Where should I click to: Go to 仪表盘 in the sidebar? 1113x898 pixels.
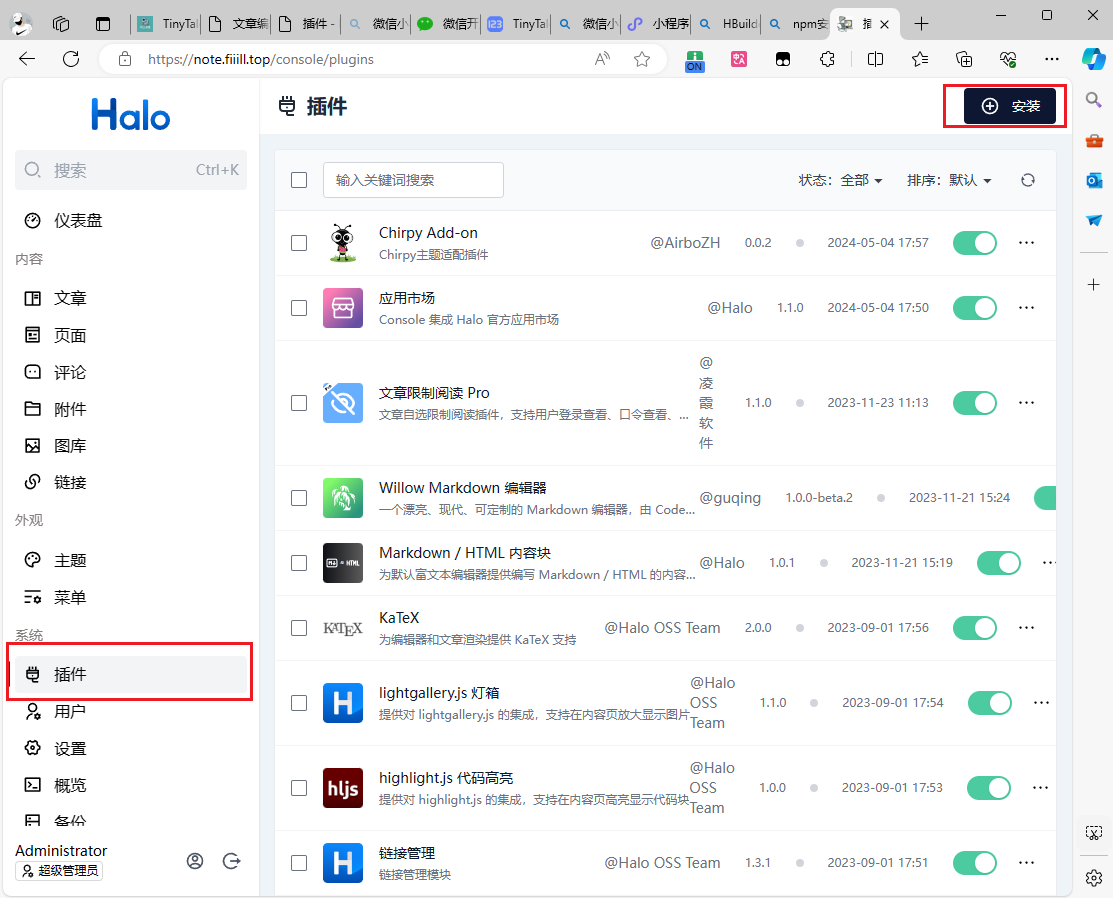point(131,221)
